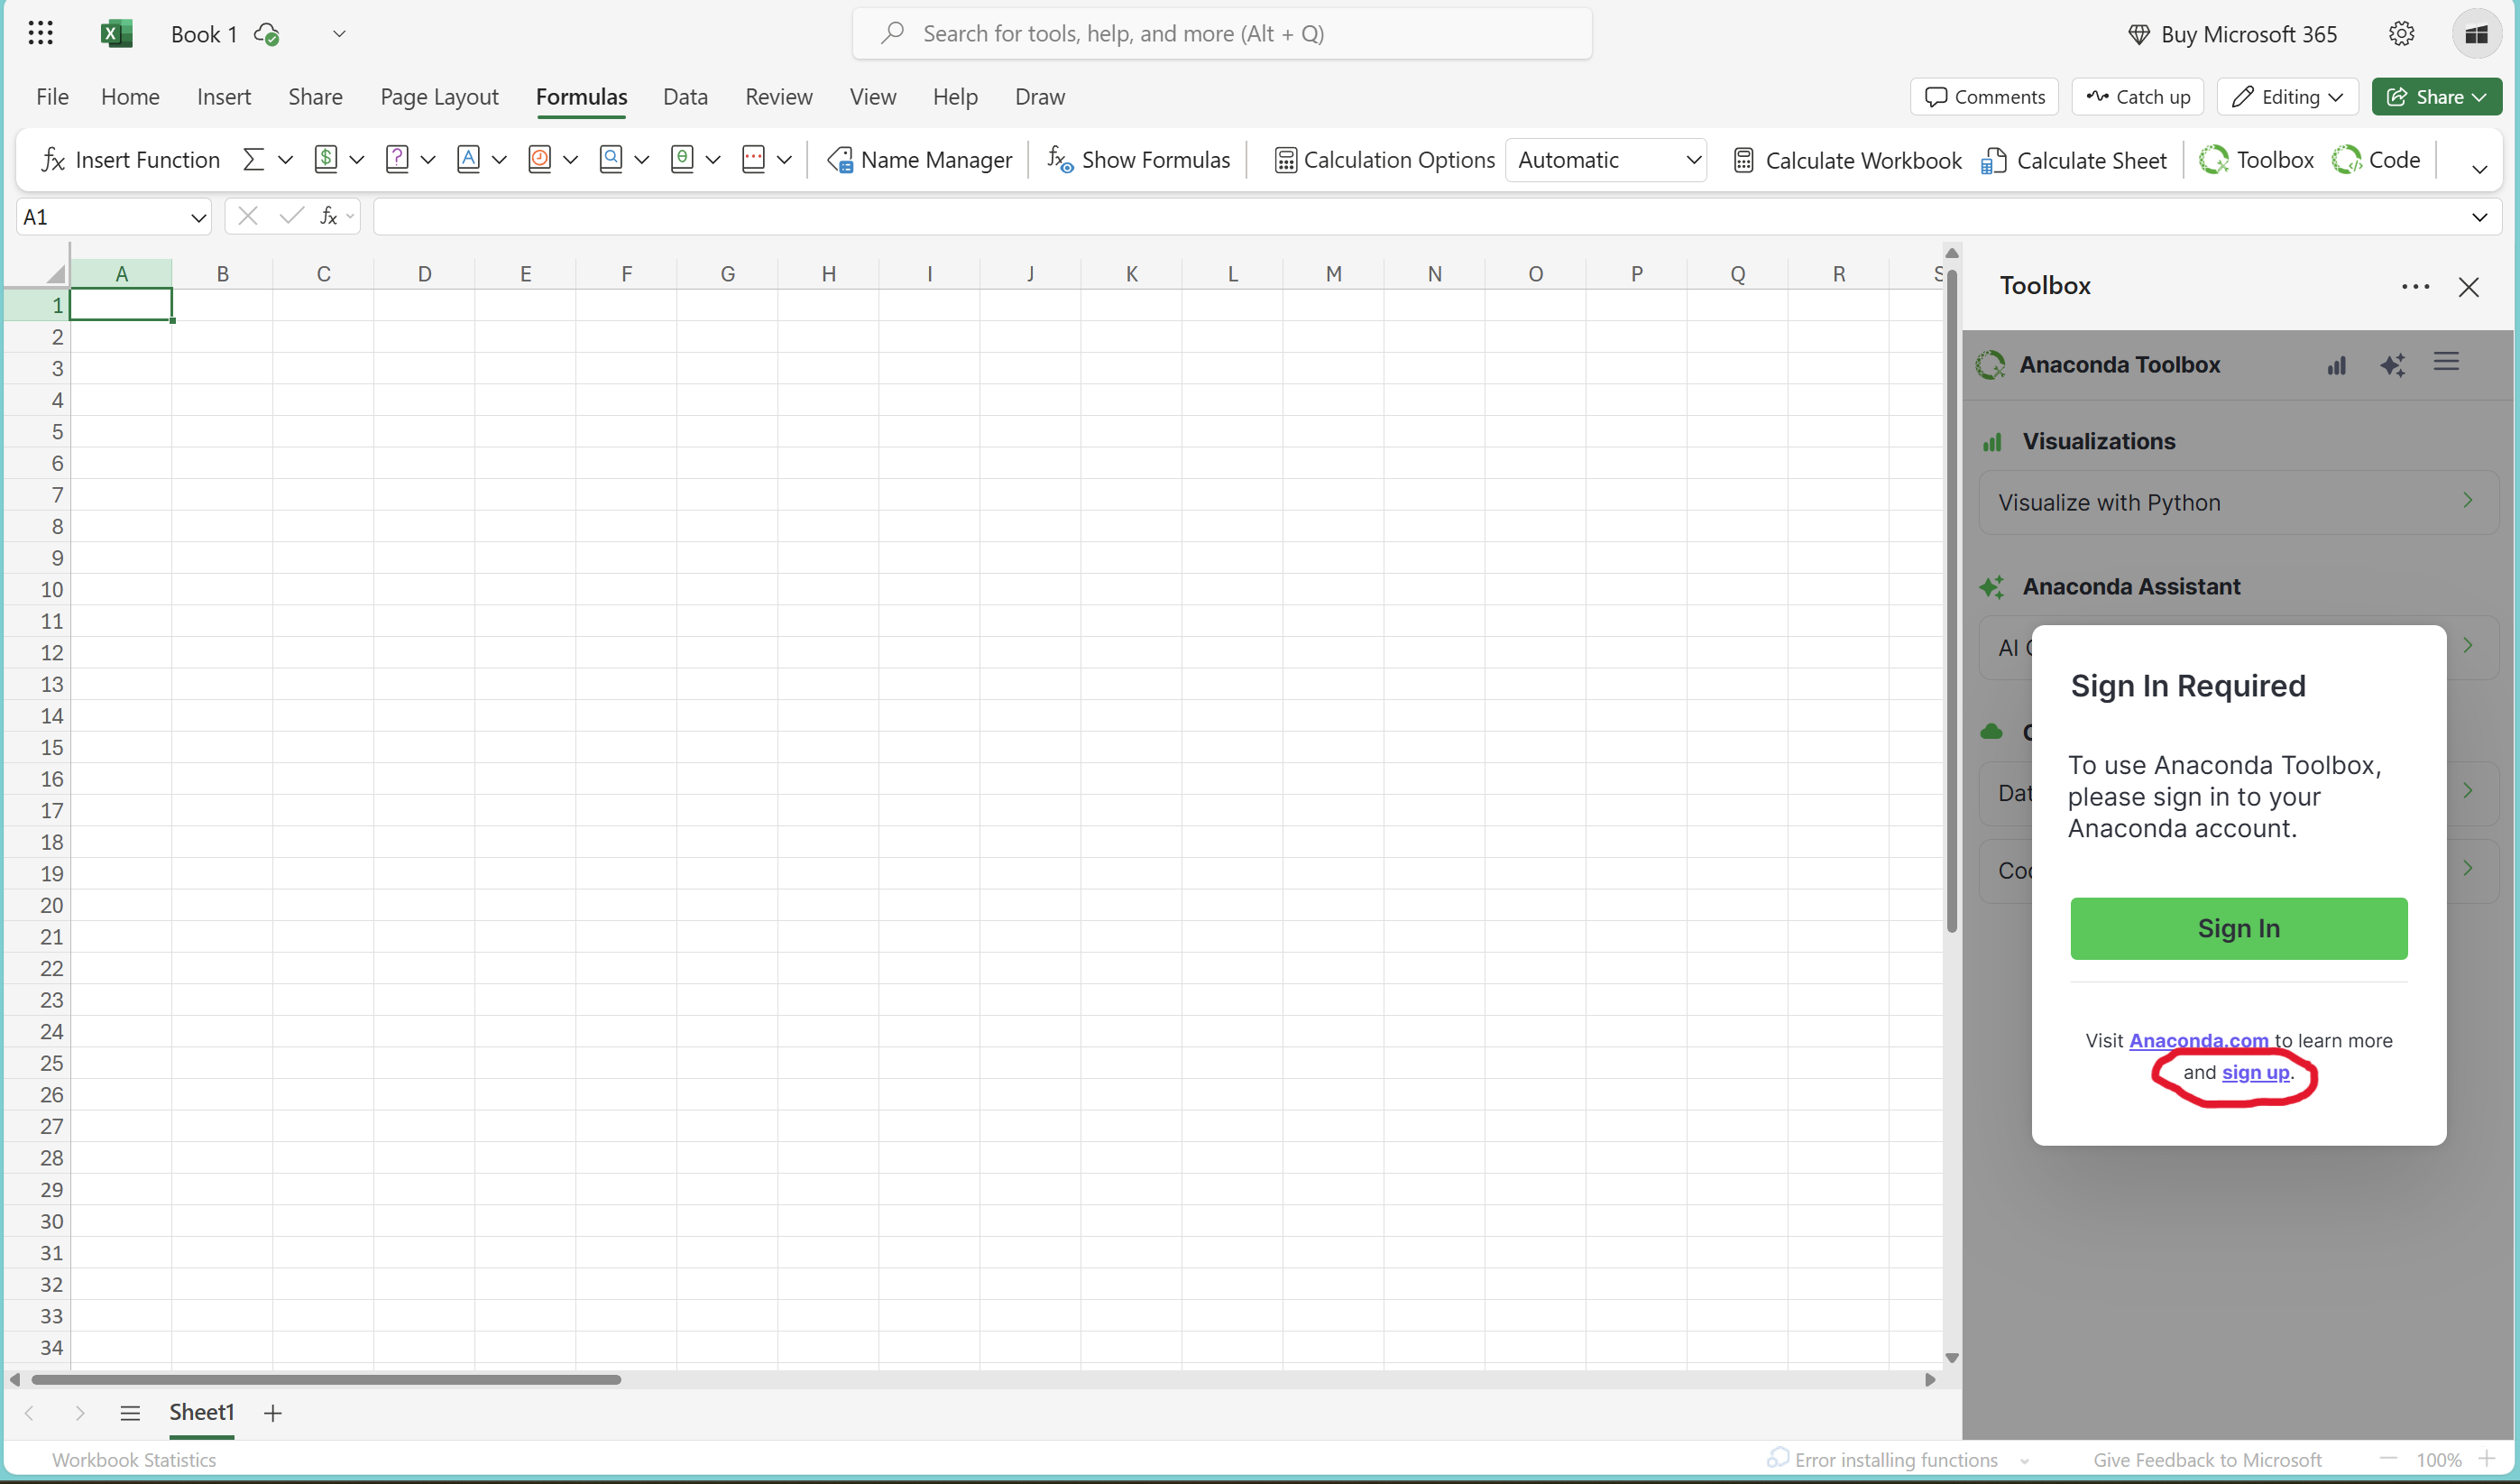Viewport: 2520px width, 1484px height.
Task: Add a new sheet with plus icon
Action: coord(273,1412)
